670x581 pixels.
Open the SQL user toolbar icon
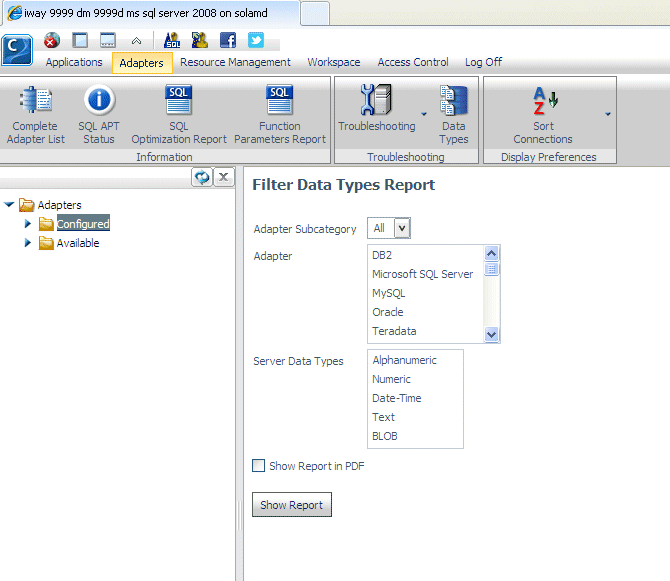[172, 41]
